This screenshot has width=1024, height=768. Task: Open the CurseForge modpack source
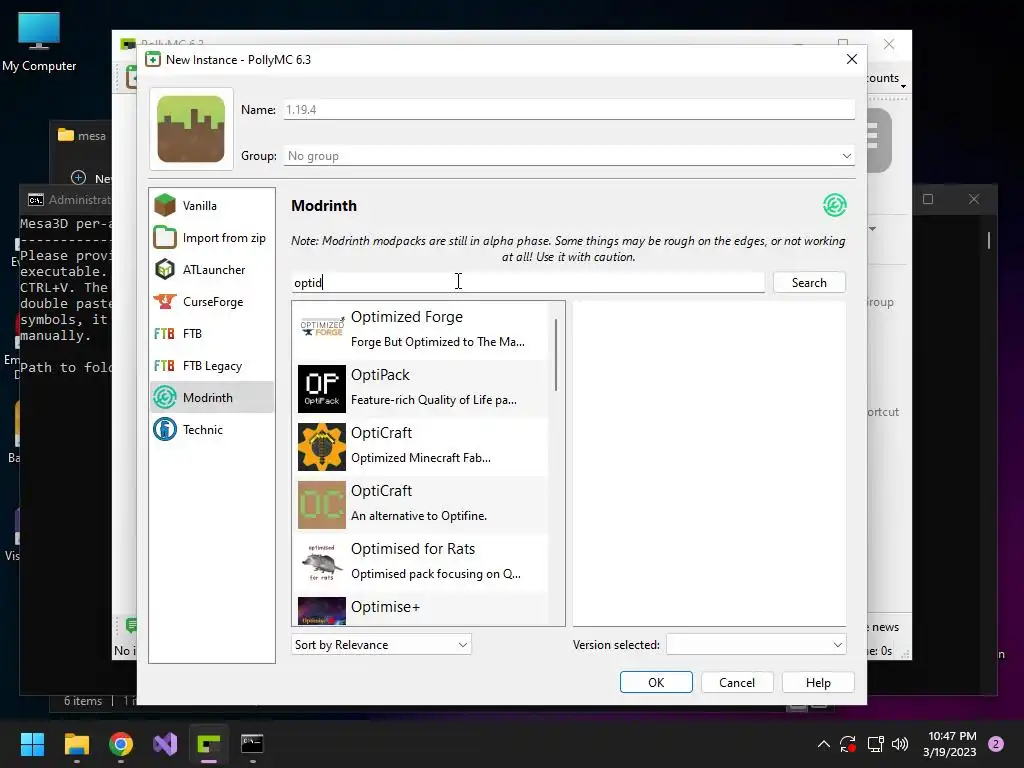click(212, 302)
